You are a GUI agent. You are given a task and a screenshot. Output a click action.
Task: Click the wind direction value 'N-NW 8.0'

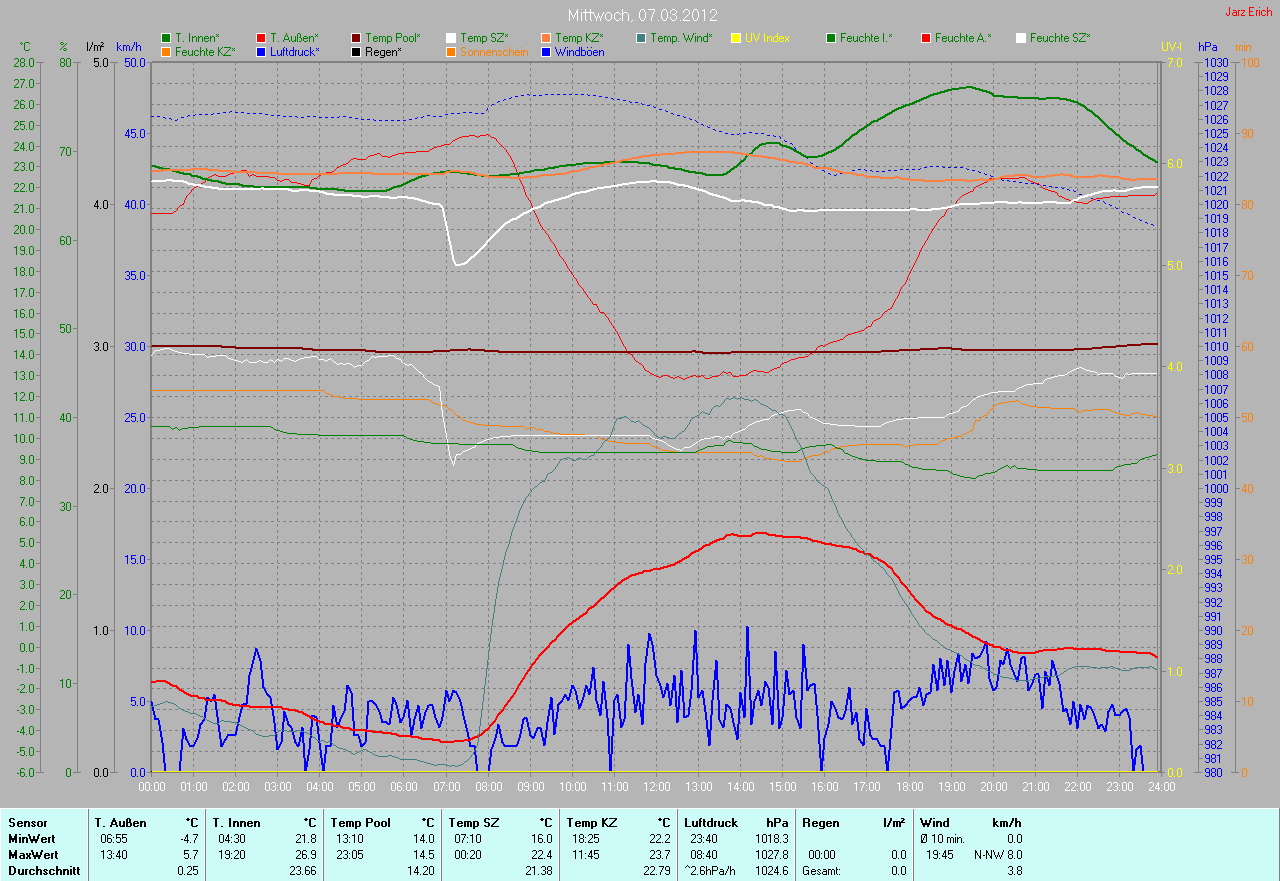(998, 855)
